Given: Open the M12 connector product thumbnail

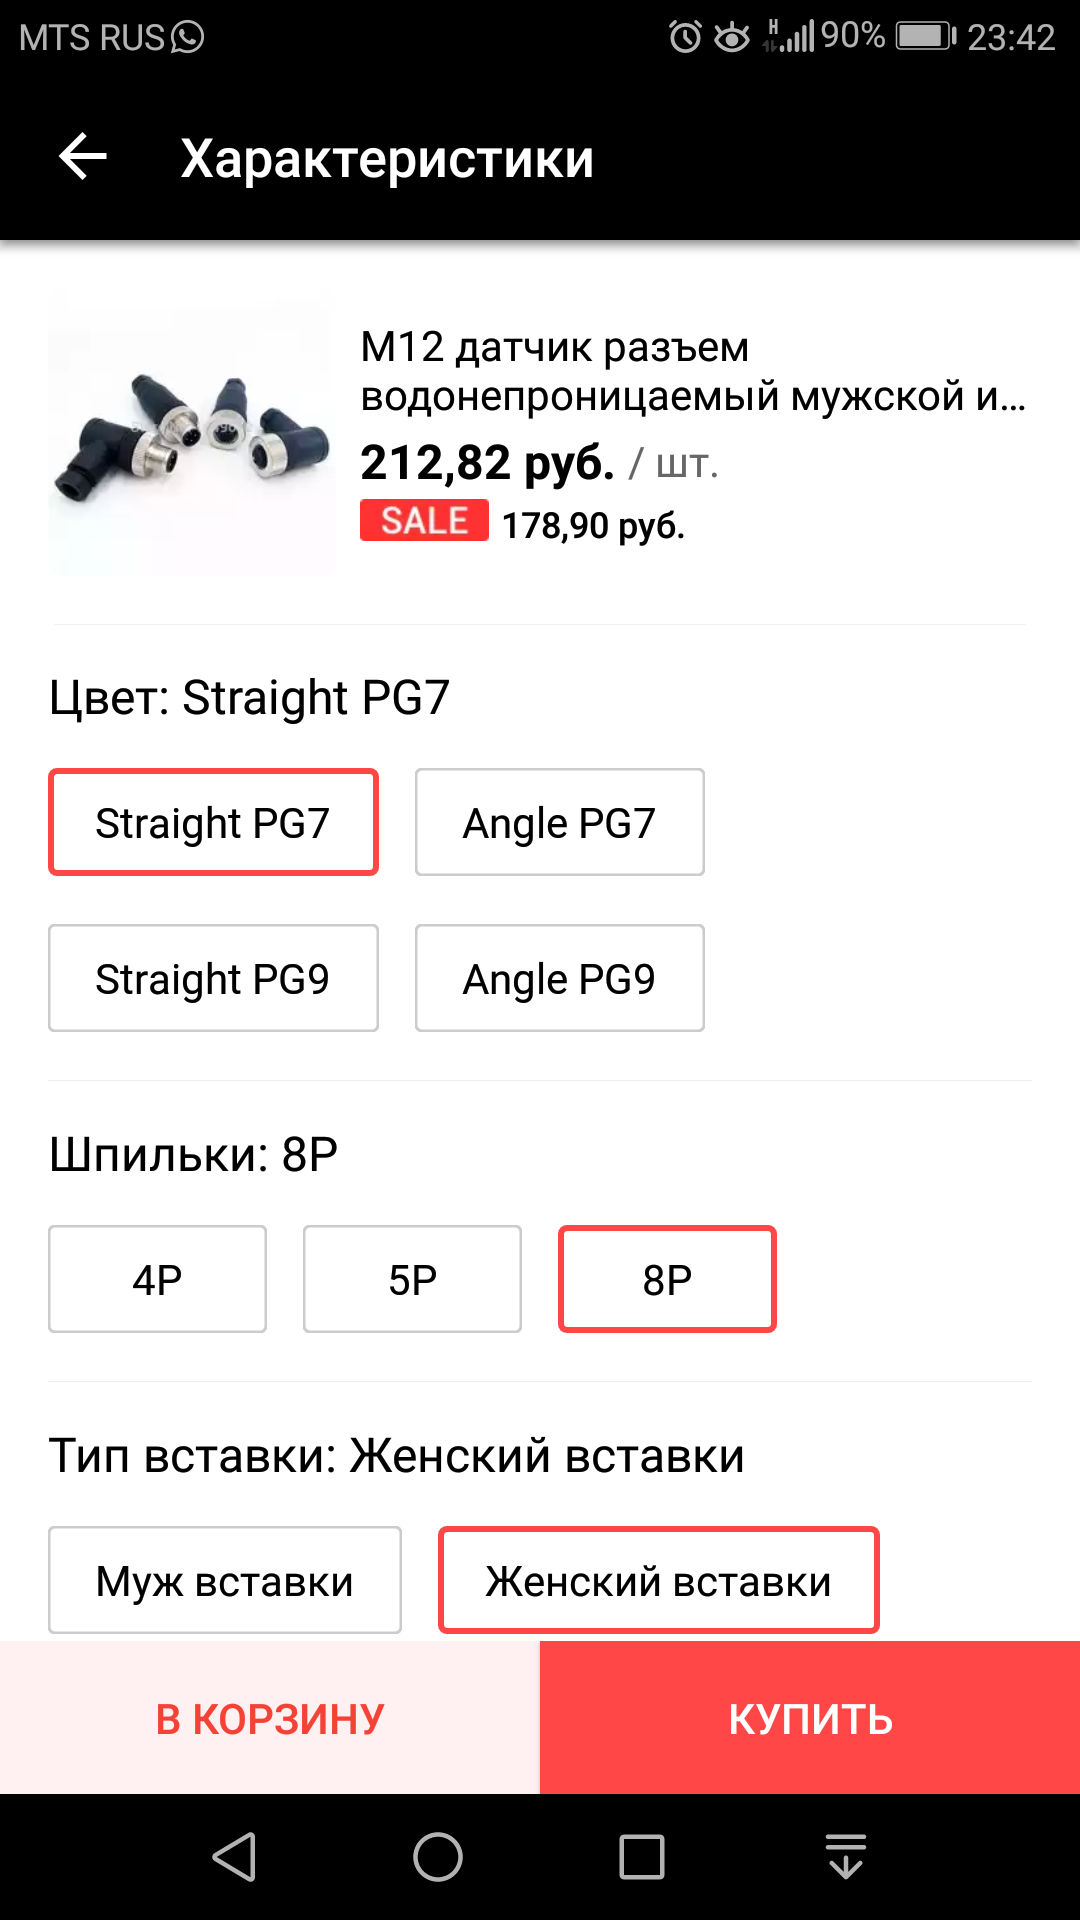Looking at the screenshot, I should pyautogui.click(x=192, y=432).
